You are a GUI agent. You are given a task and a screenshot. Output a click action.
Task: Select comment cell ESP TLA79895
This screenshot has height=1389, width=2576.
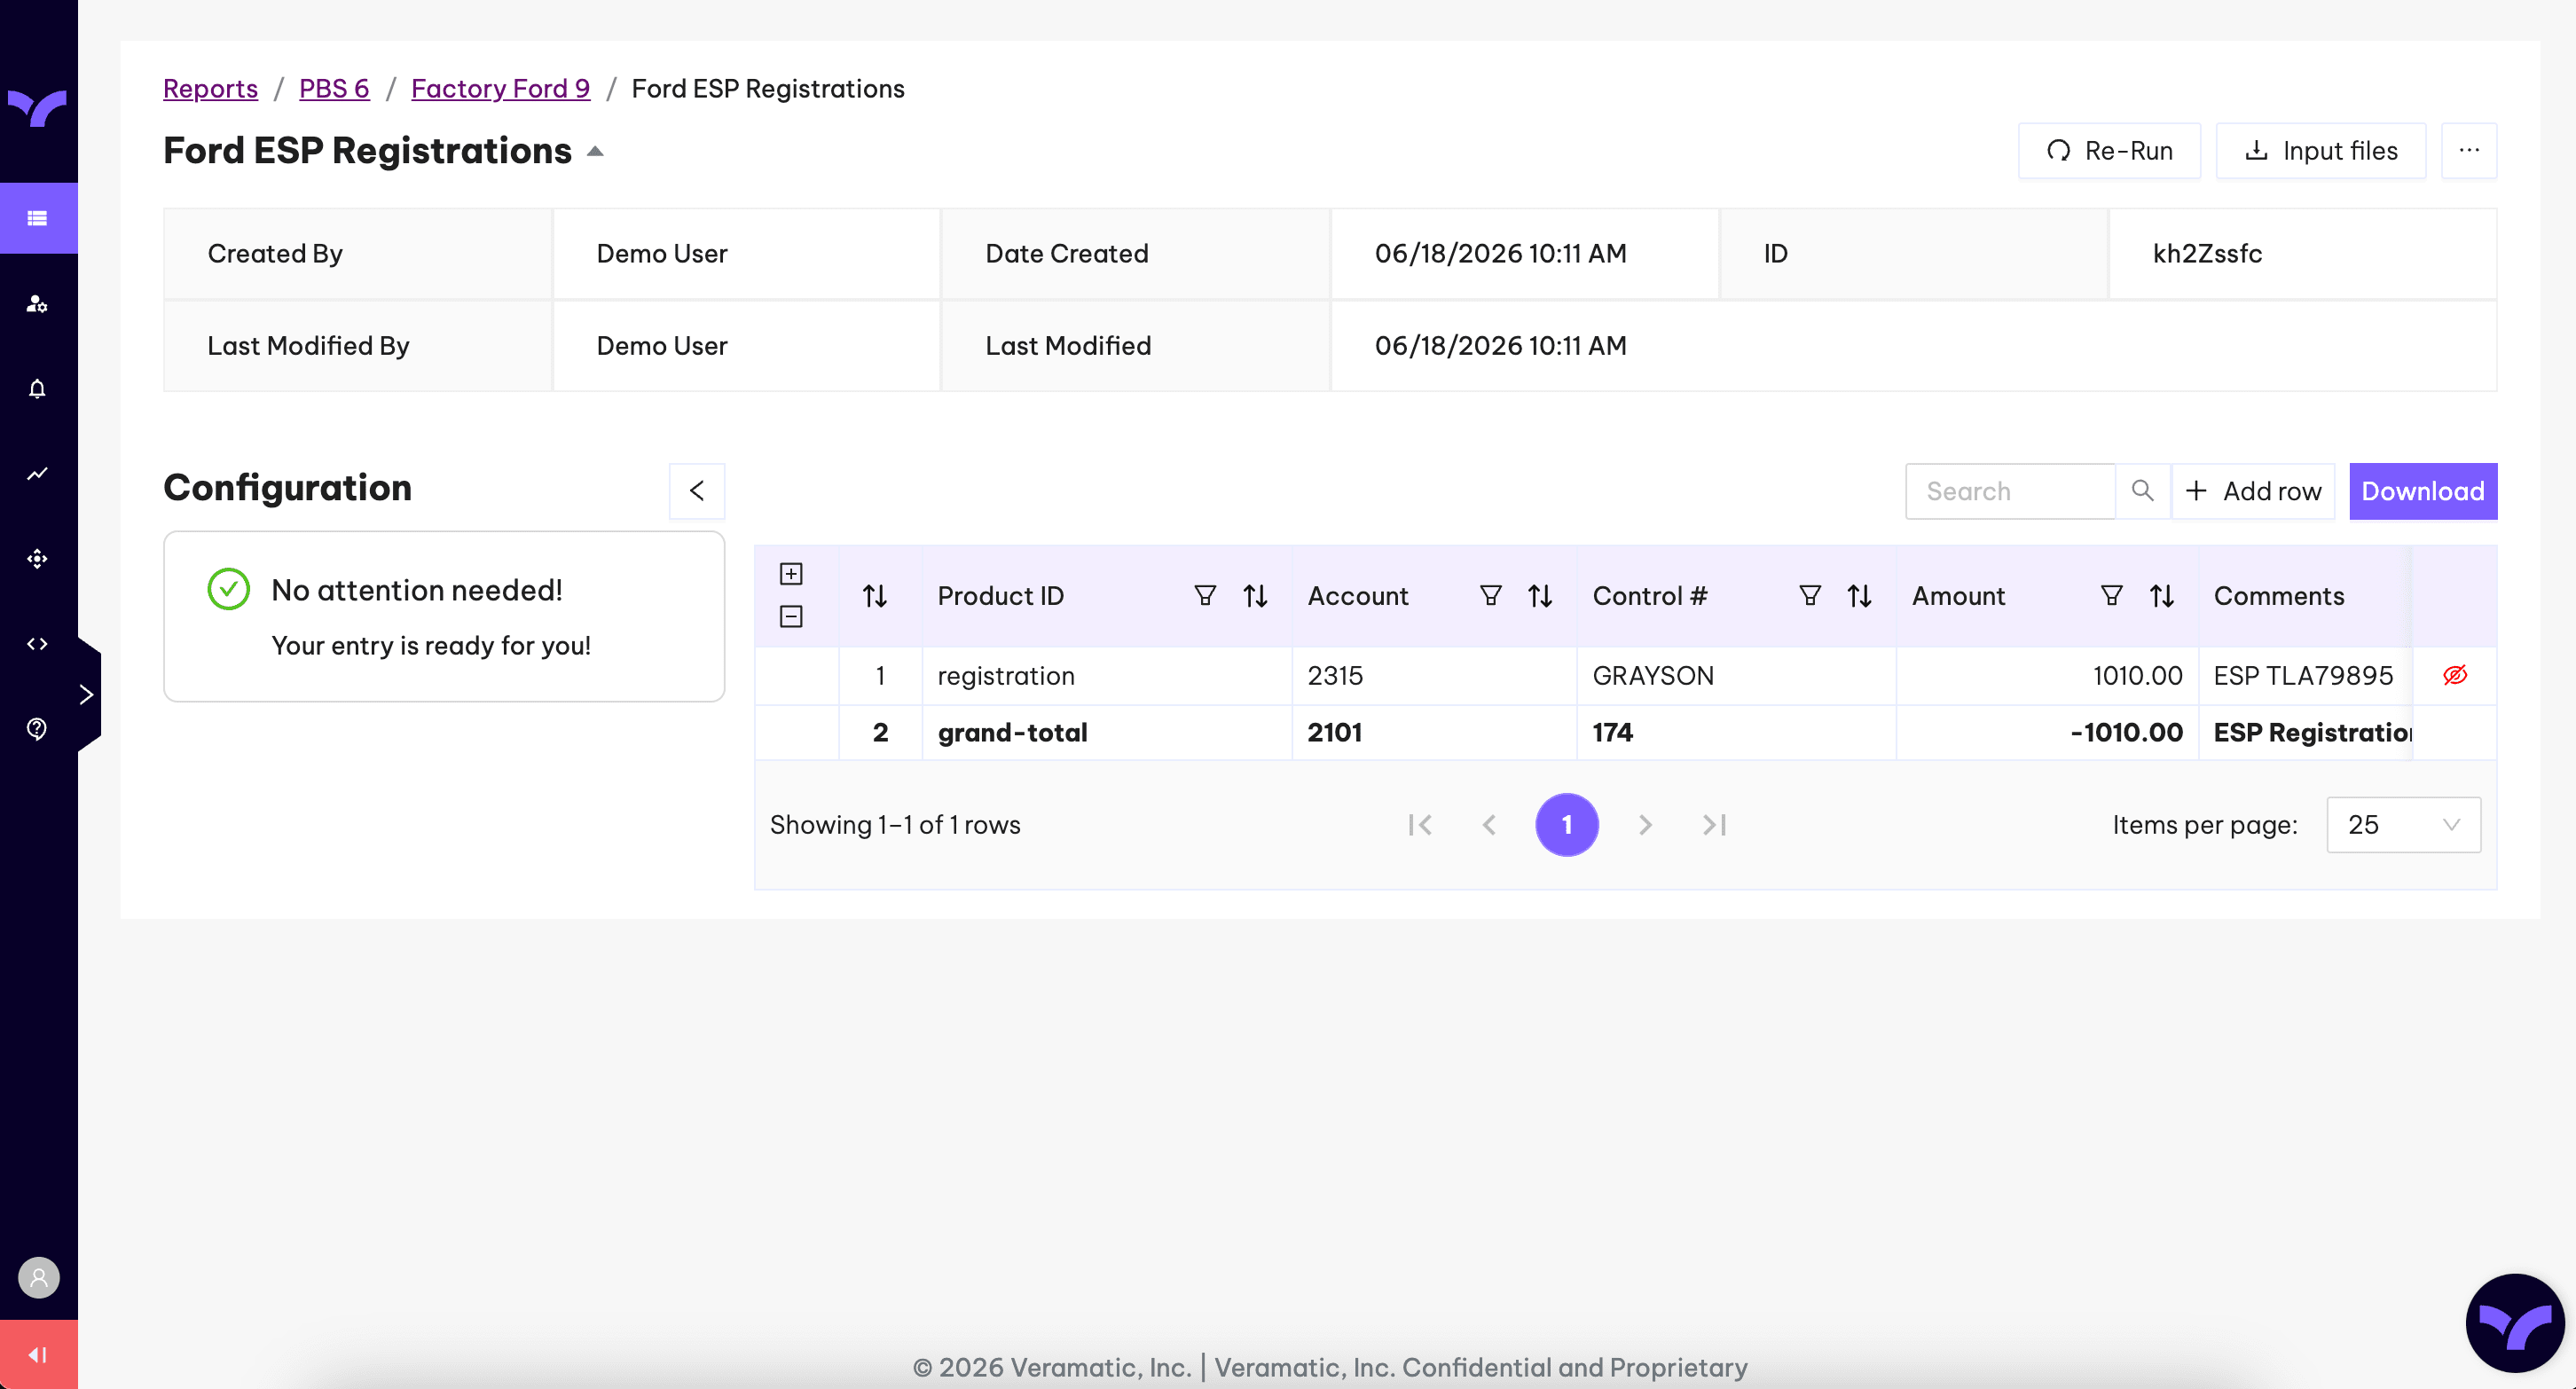coord(2305,676)
